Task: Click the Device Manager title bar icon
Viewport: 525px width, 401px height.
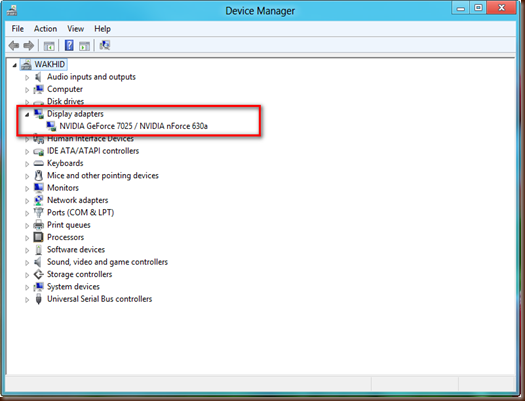Action: click(x=12, y=11)
